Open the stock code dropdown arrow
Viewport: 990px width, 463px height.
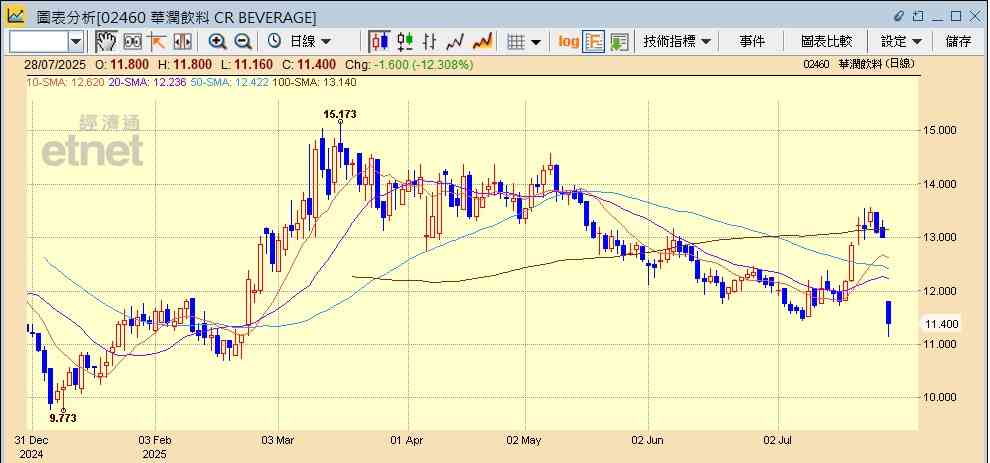pos(76,42)
